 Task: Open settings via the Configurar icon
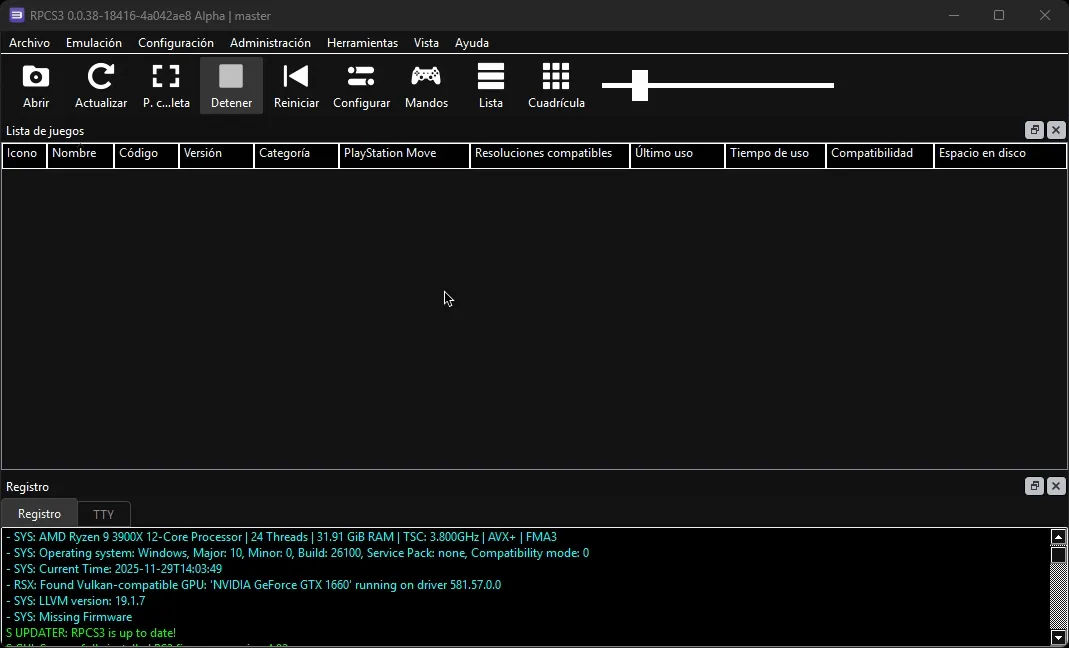[x=361, y=85]
